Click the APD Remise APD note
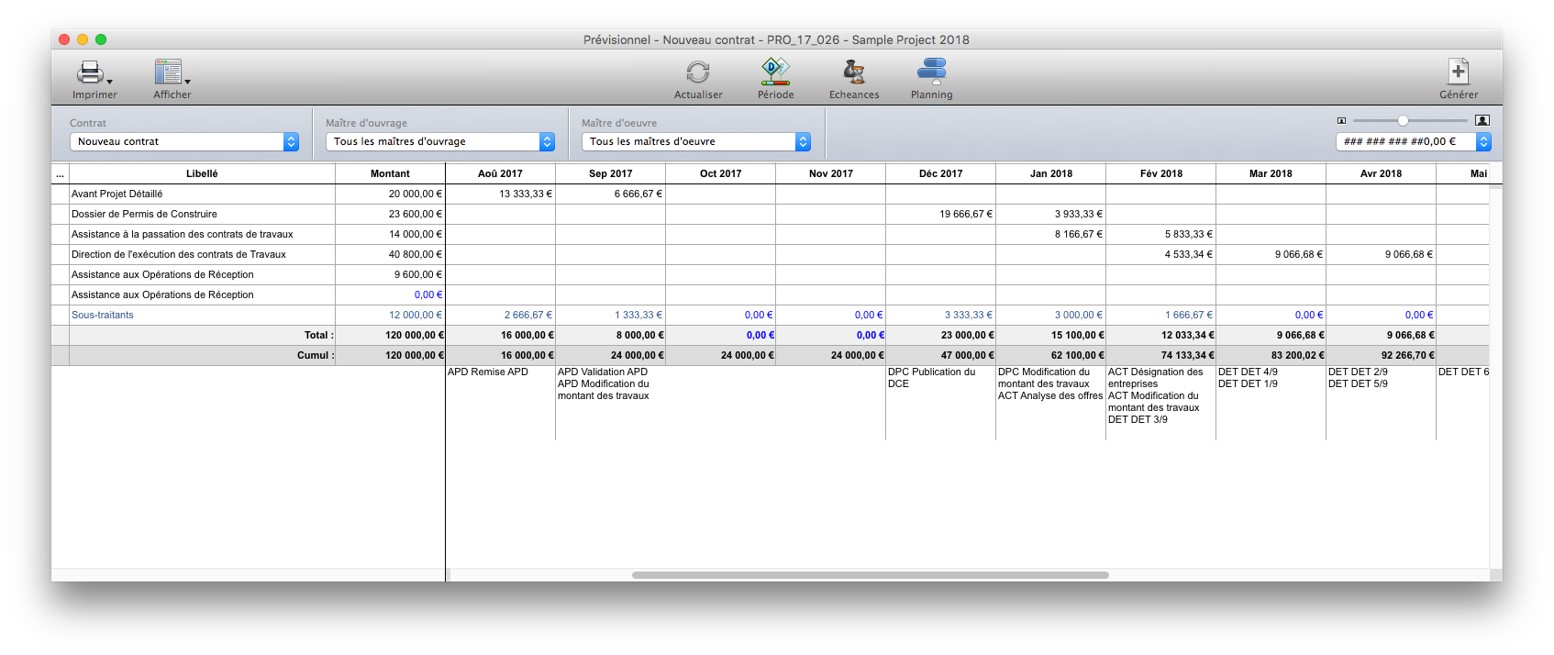The height and width of the screenshot is (655, 1554). 487,372
